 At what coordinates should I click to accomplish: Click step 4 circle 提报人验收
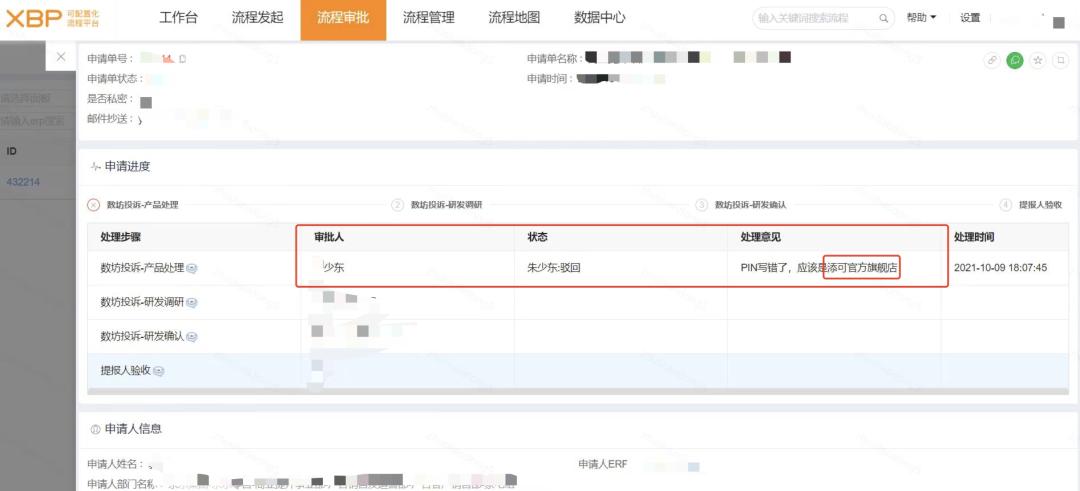[x=1006, y=205]
